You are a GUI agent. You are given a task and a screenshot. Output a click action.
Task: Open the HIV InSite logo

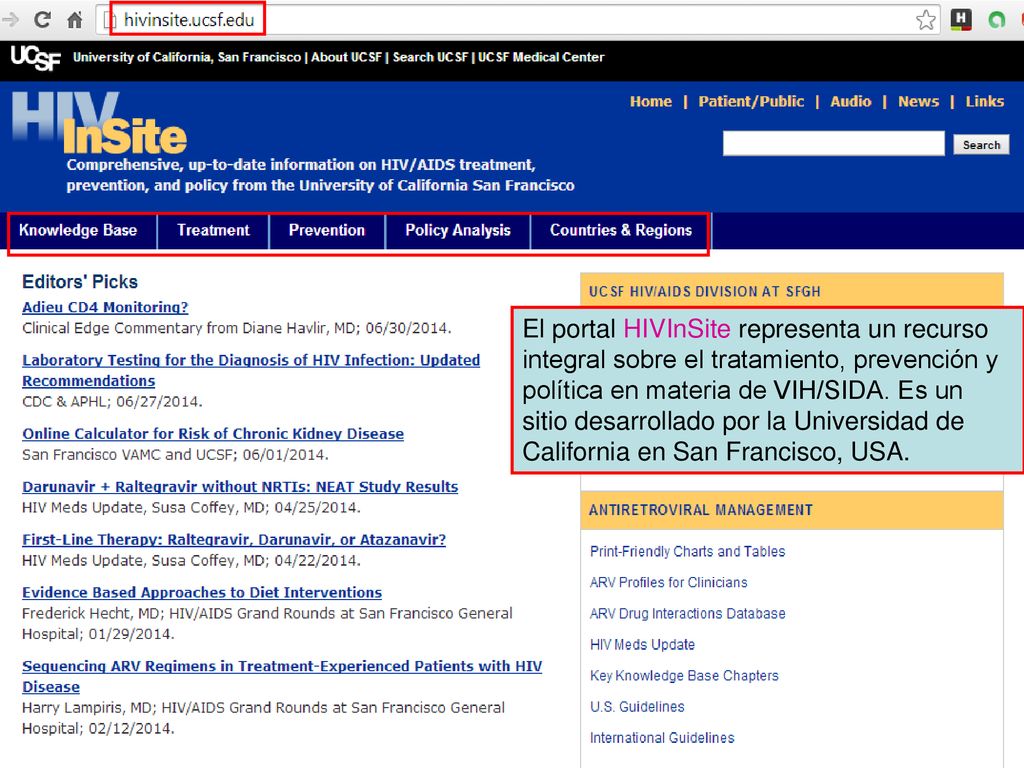click(x=99, y=124)
